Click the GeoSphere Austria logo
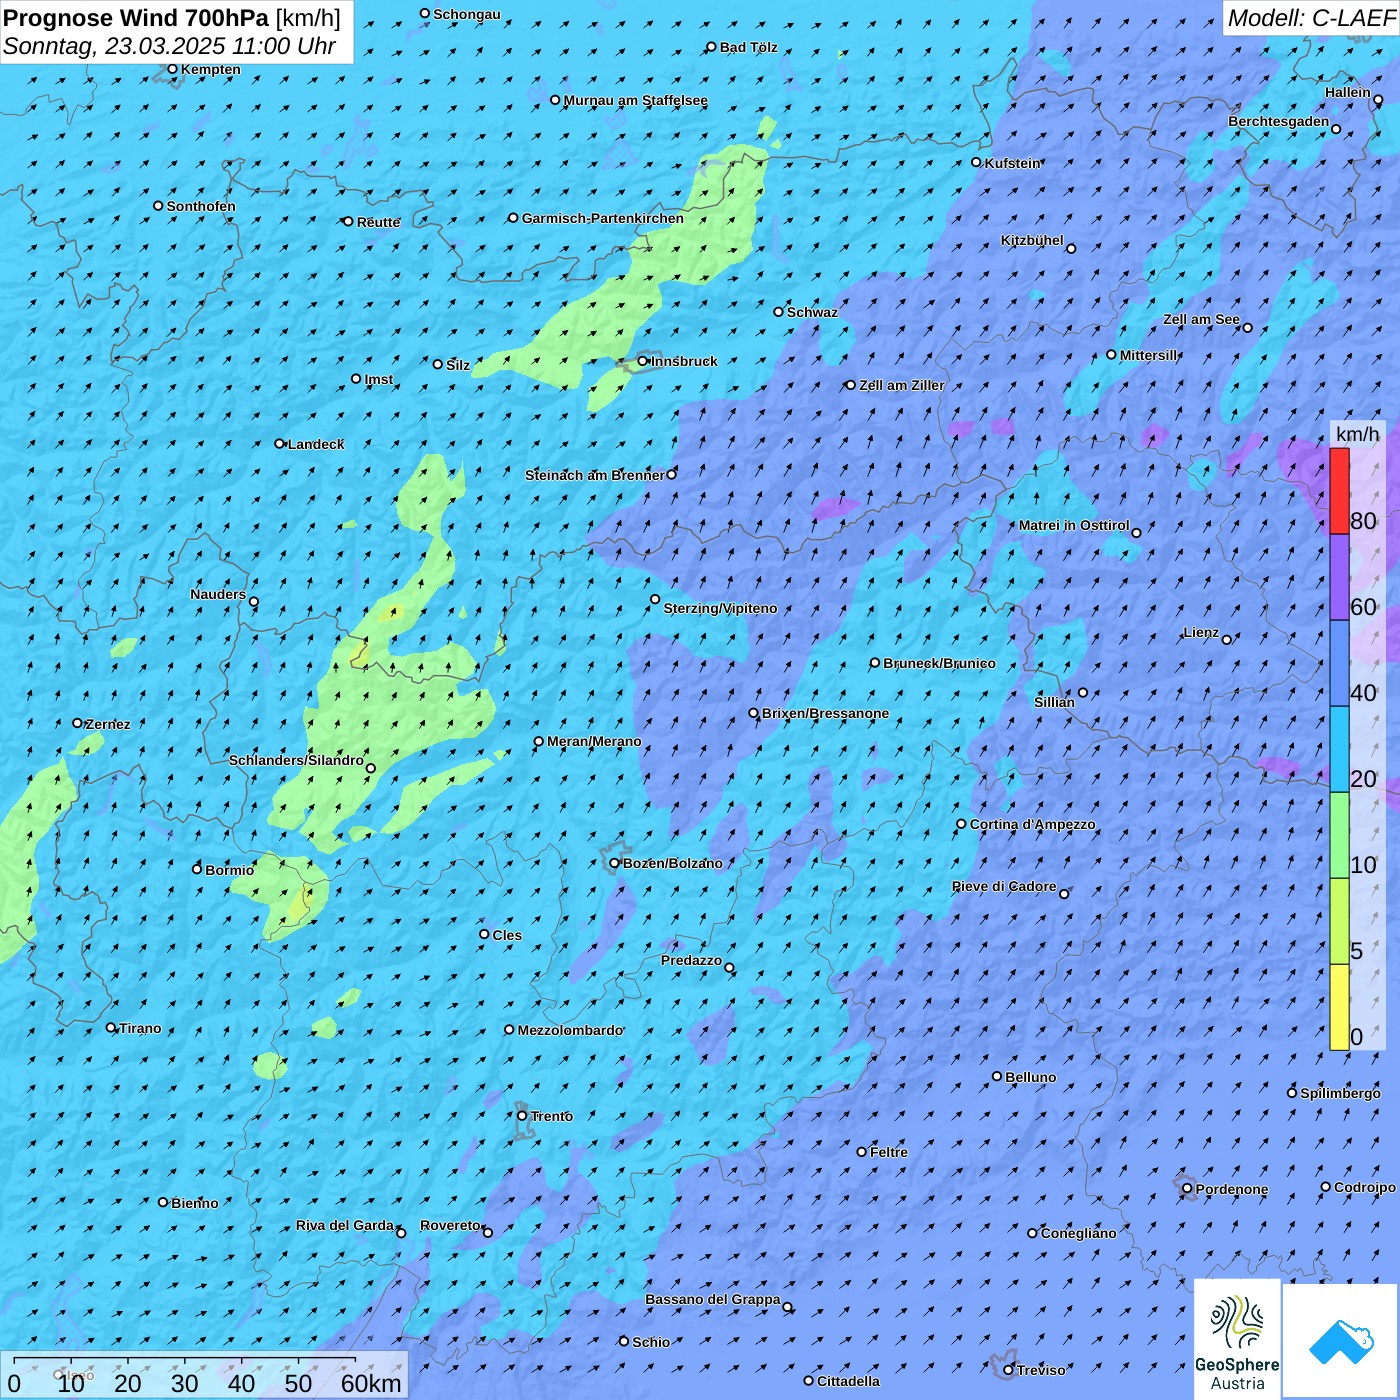The height and width of the screenshot is (1400, 1400). (x=1237, y=1339)
